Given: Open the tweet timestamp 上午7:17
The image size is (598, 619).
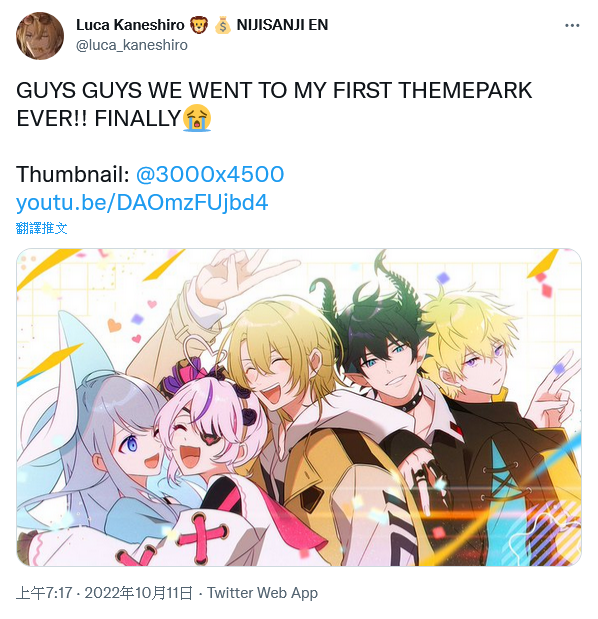Looking at the screenshot, I should click(x=44, y=593).
